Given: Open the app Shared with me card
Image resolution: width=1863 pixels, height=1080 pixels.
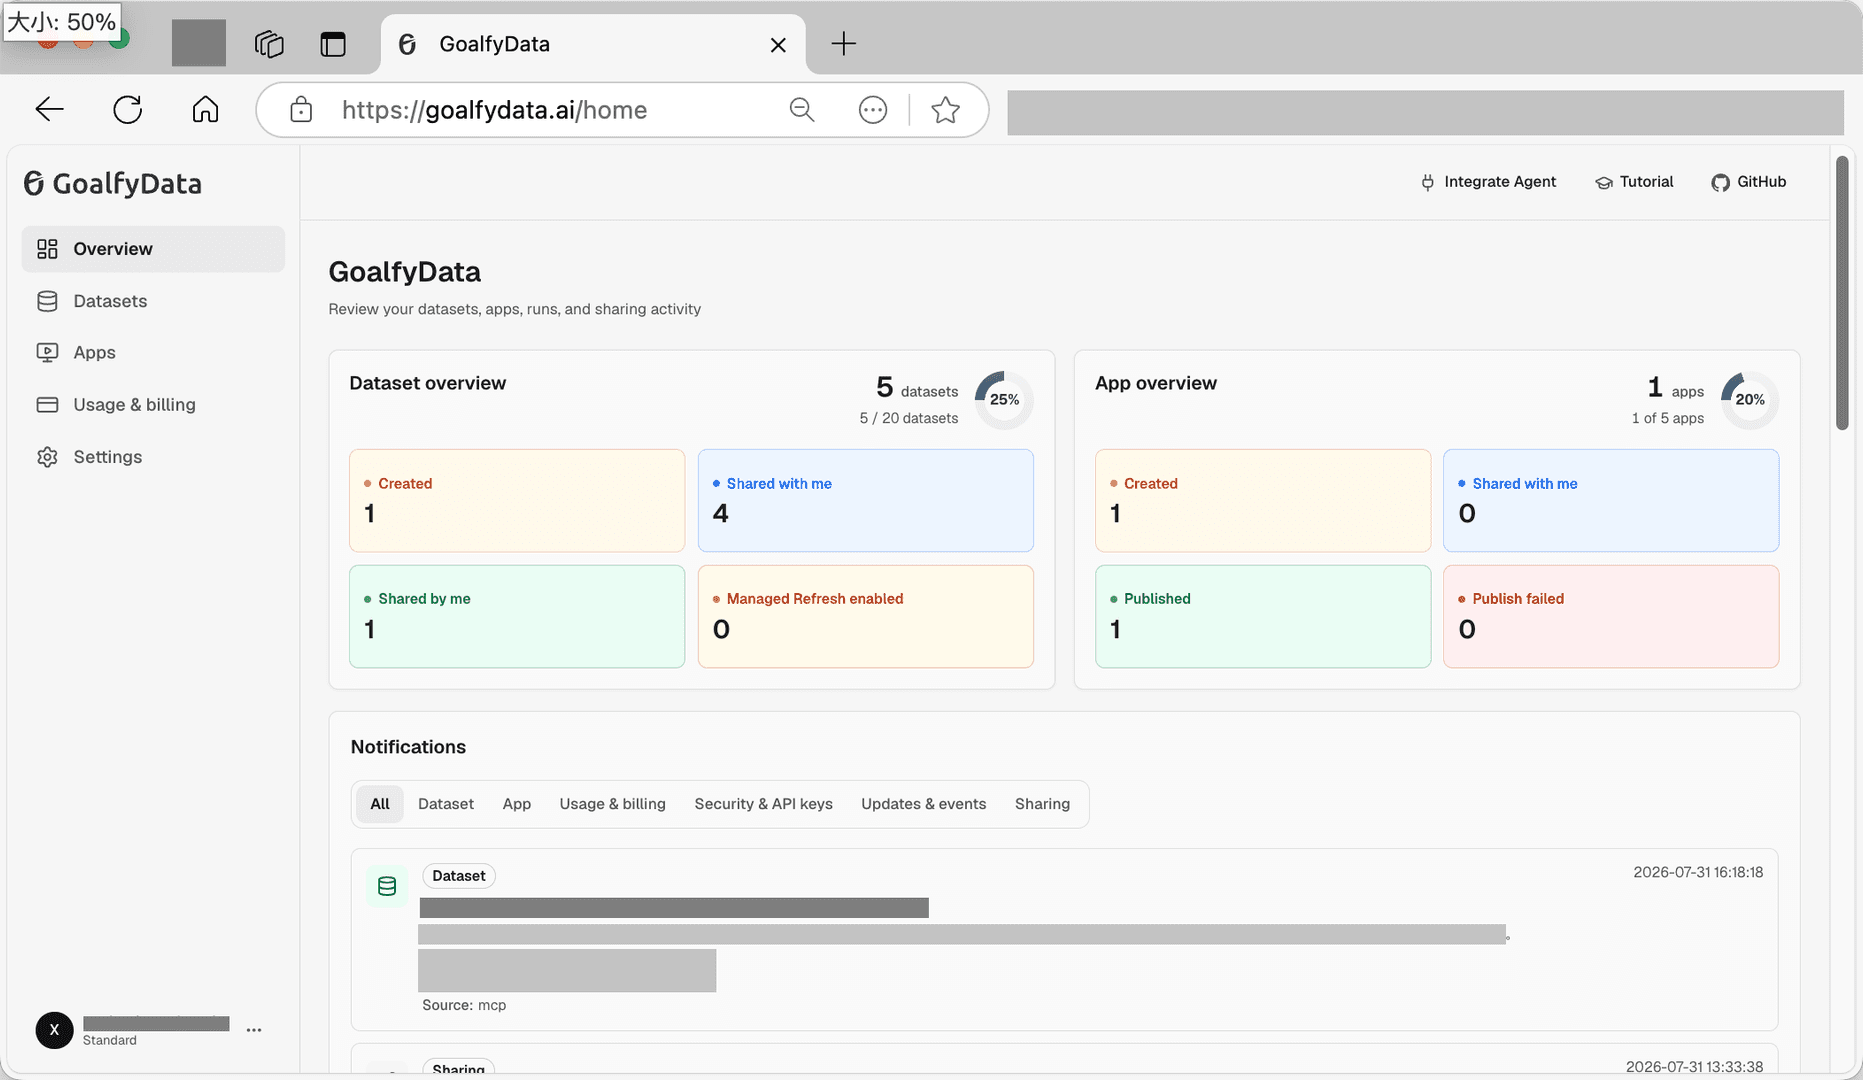Looking at the screenshot, I should pyautogui.click(x=1611, y=500).
